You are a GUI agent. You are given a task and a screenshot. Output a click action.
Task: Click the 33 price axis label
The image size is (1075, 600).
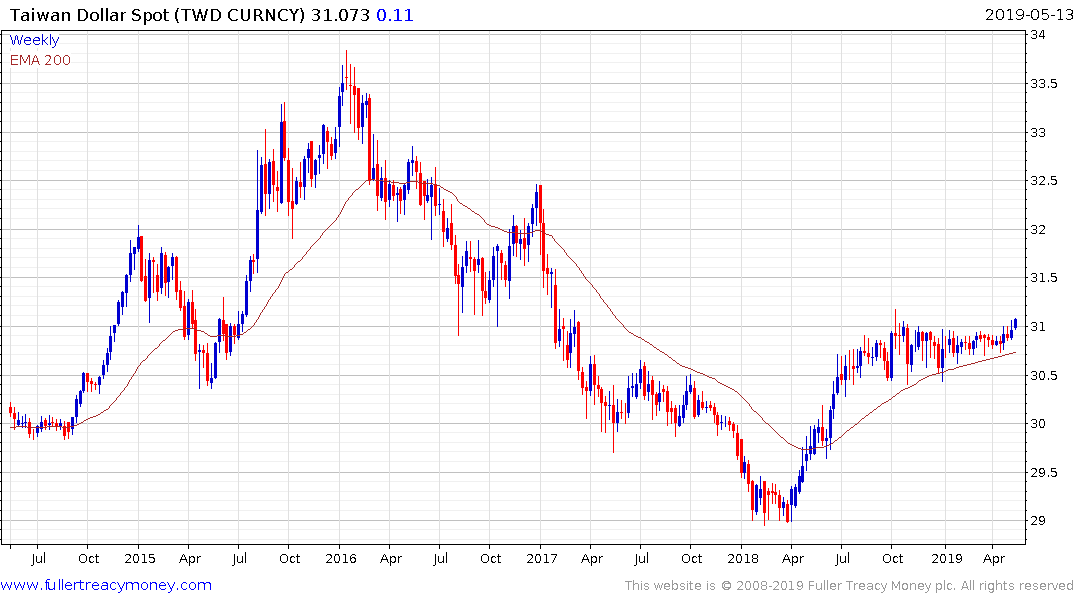point(1037,132)
